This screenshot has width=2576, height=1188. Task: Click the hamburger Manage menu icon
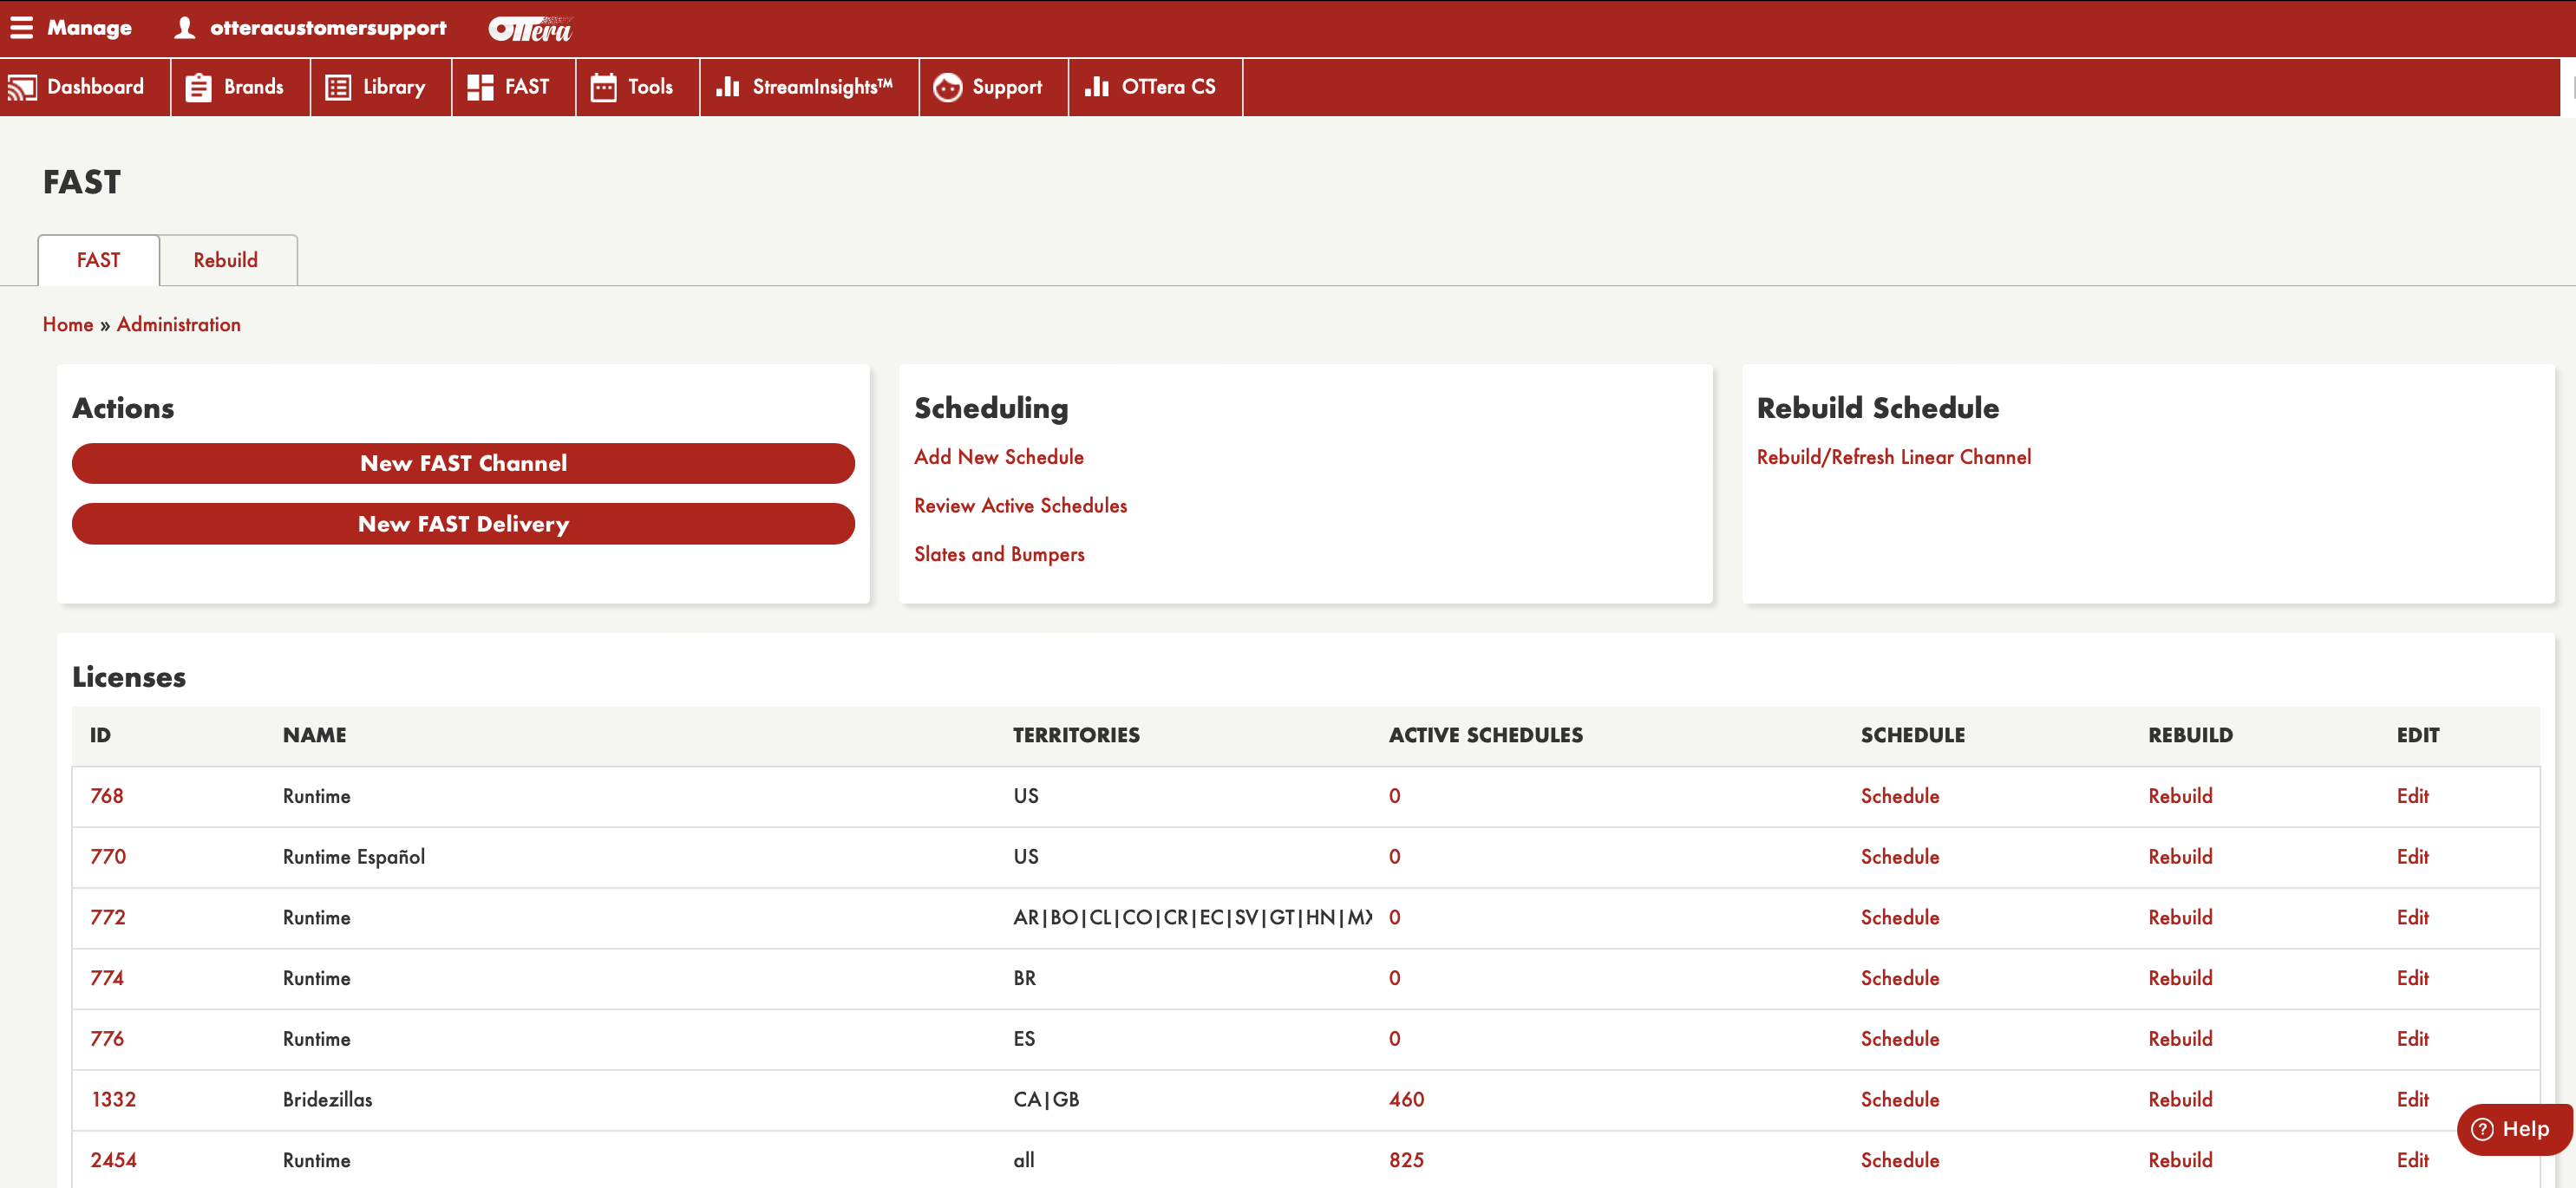(x=21, y=28)
